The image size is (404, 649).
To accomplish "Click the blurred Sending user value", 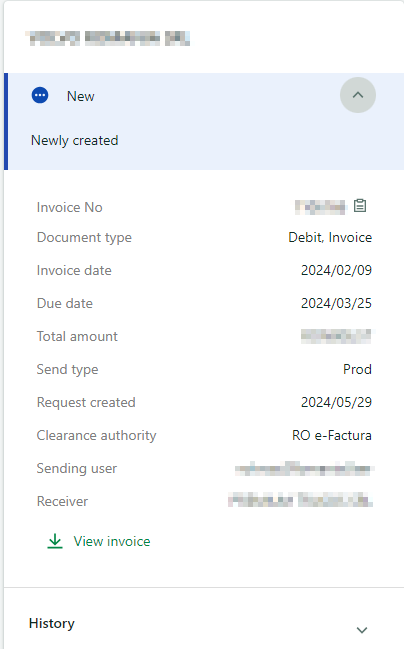I will point(304,469).
